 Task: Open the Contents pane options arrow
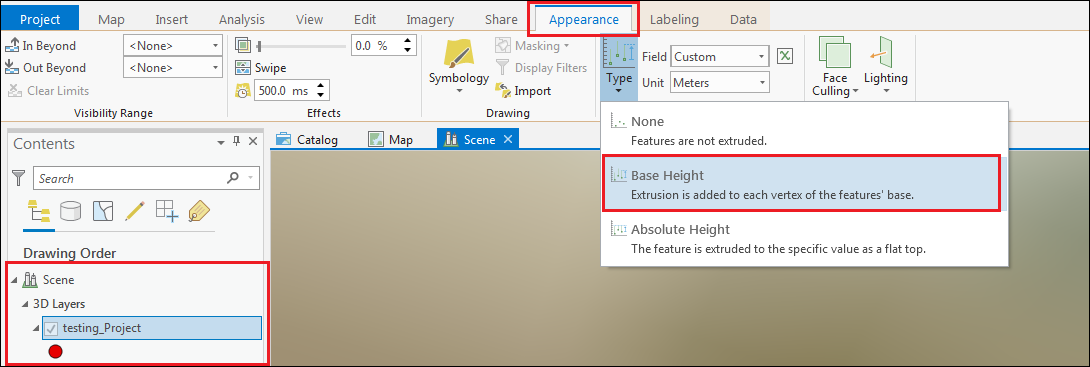coord(221,142)
